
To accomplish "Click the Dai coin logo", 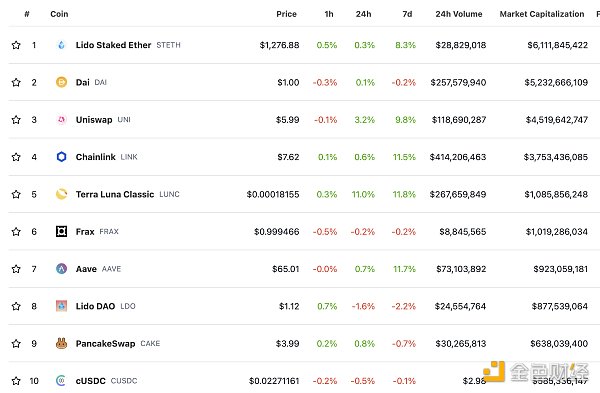I will pos(61,82).
